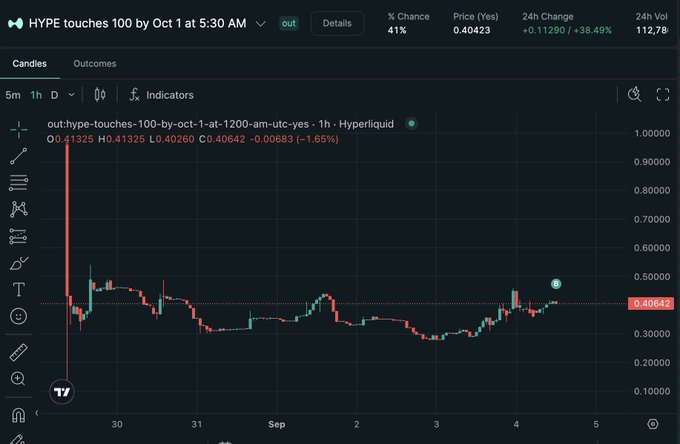Image resolution: width=680 pixels, height=444 pixels.
Task: Open the emoji icons tool
Action: (x=19, y=316)
